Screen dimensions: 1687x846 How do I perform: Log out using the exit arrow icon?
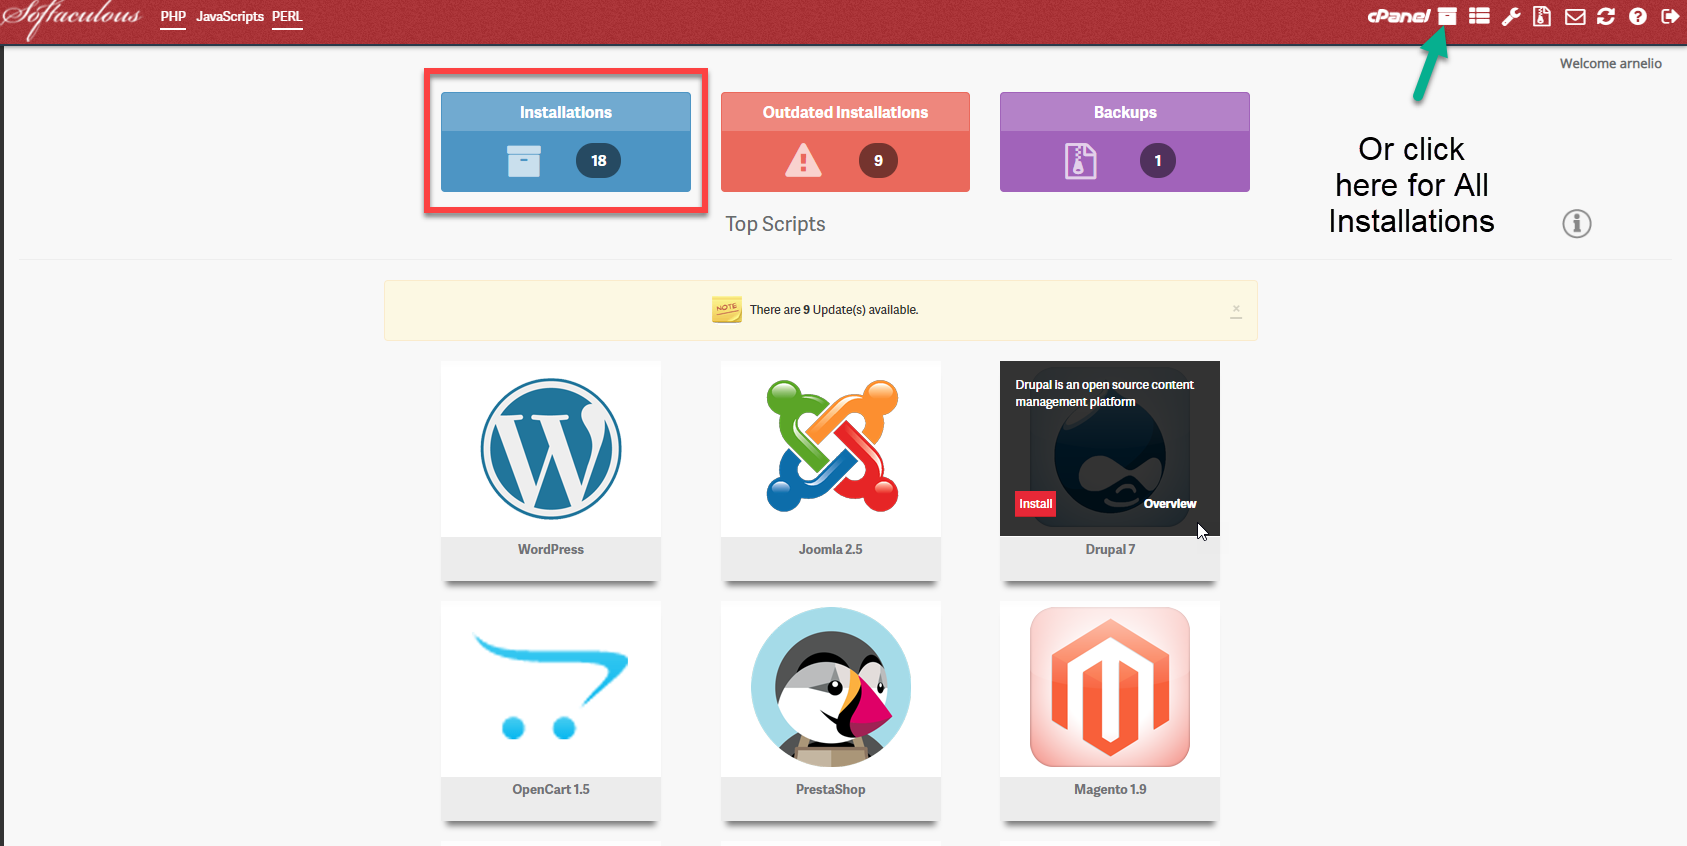1669,16
